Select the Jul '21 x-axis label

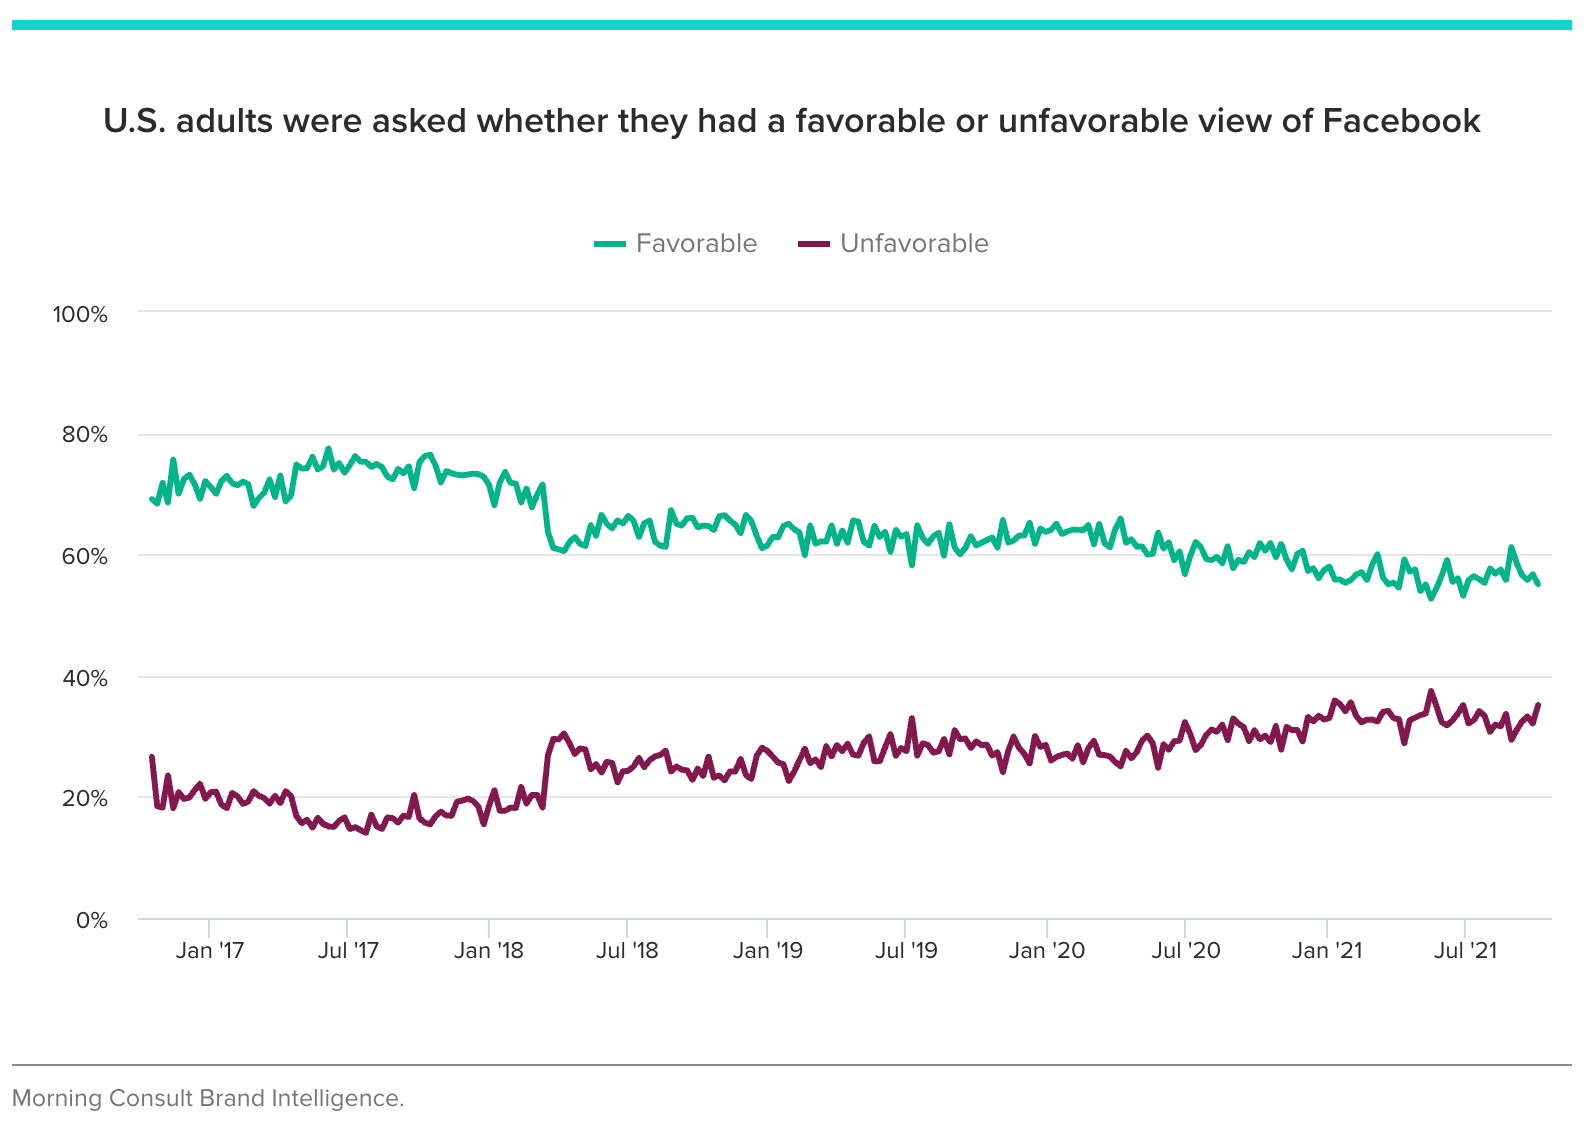click(1465, 950)
